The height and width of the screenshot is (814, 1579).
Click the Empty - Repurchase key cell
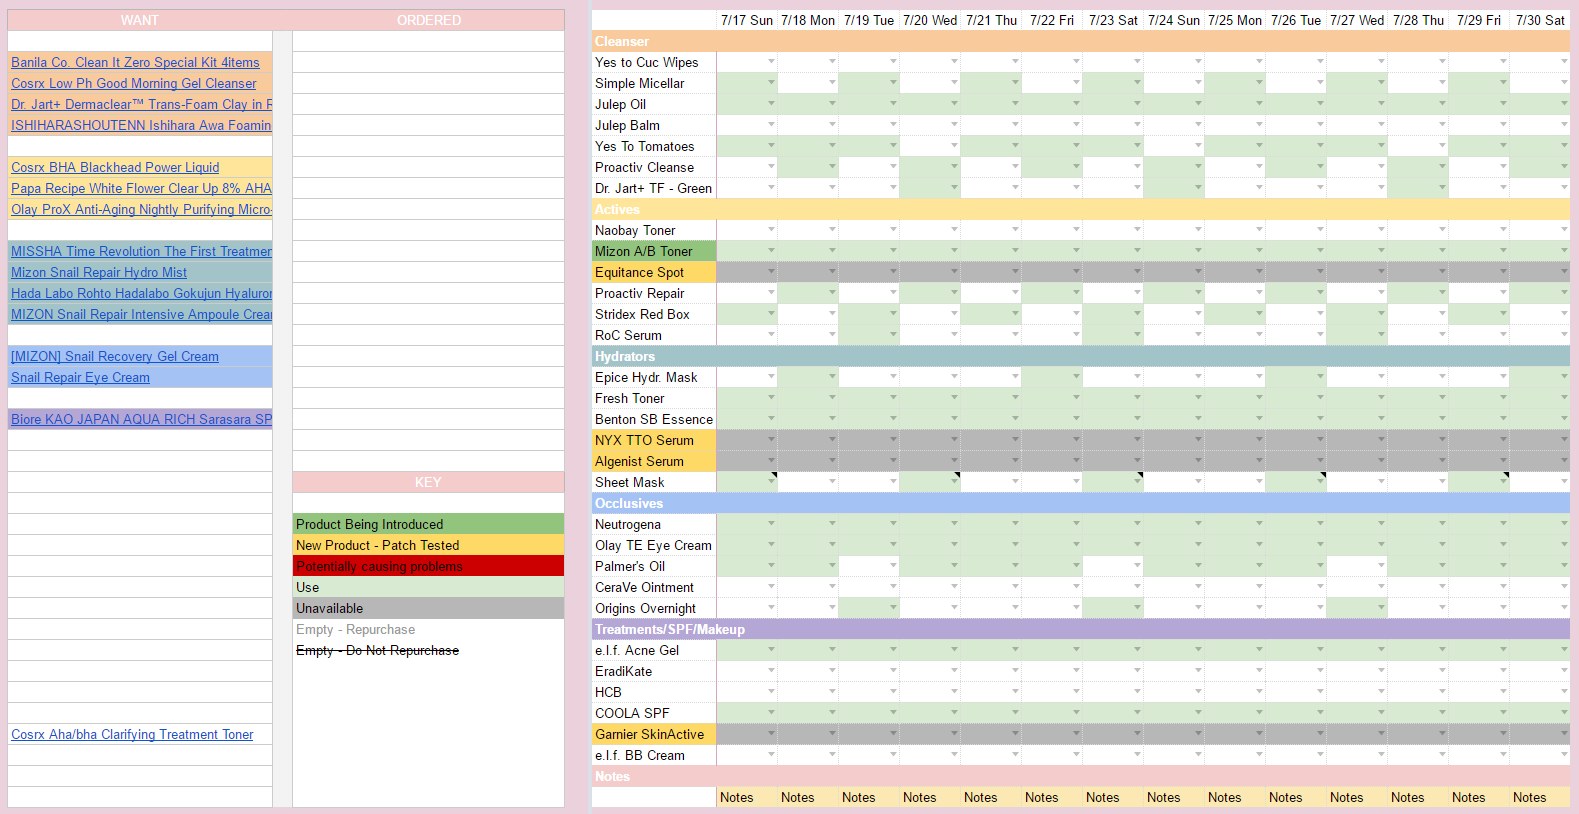[x=428, y=629]
